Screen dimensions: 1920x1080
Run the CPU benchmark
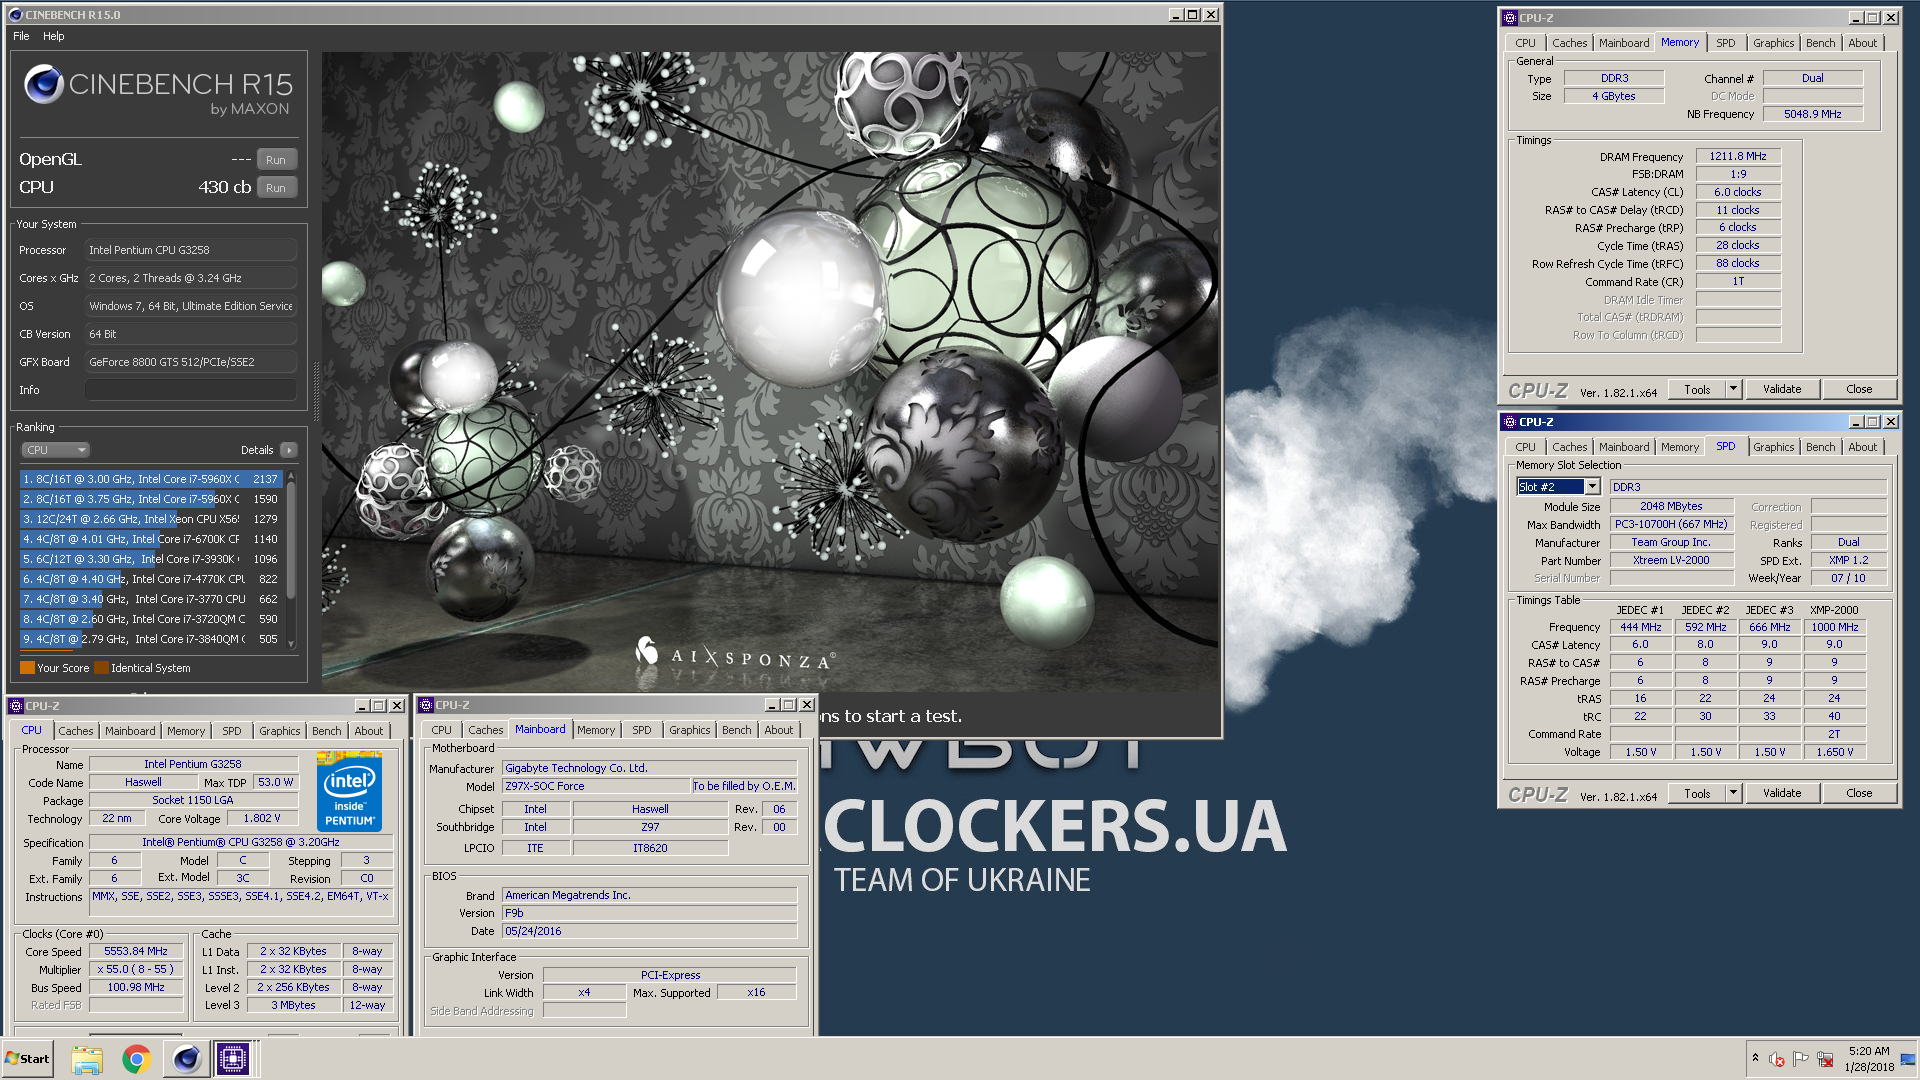coord(276,188)
